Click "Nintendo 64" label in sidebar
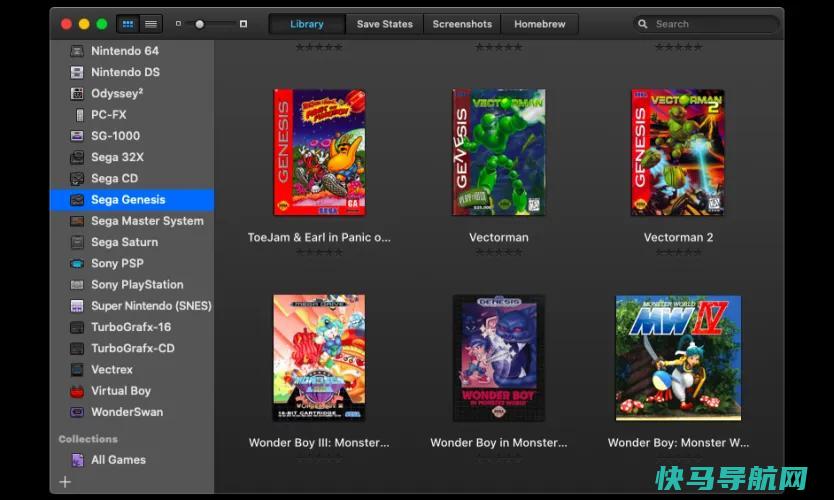This screenshot has width=834, height=500. [125, 51]
